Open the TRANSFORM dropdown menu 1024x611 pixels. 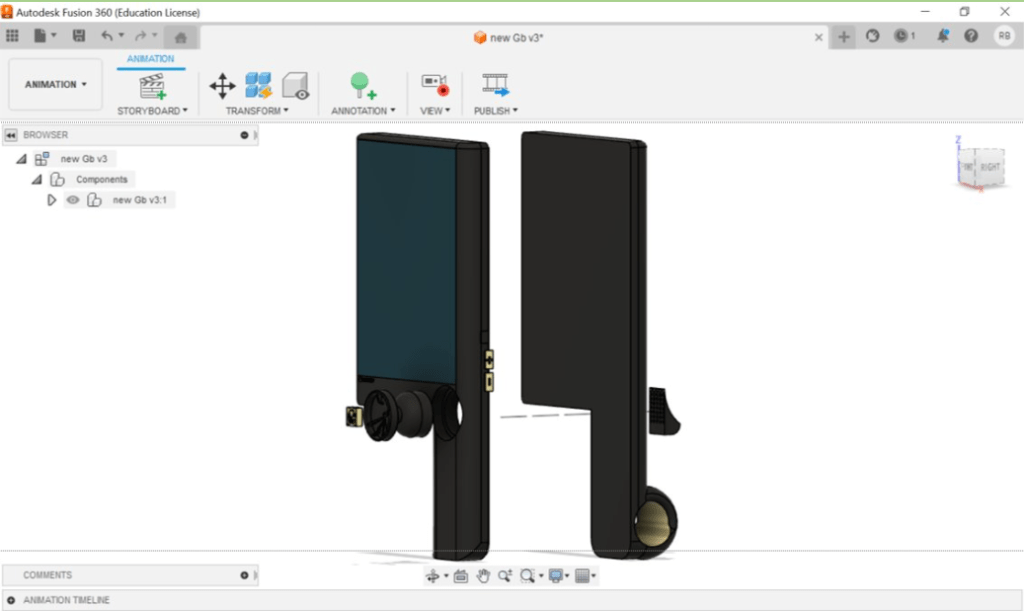256,111
